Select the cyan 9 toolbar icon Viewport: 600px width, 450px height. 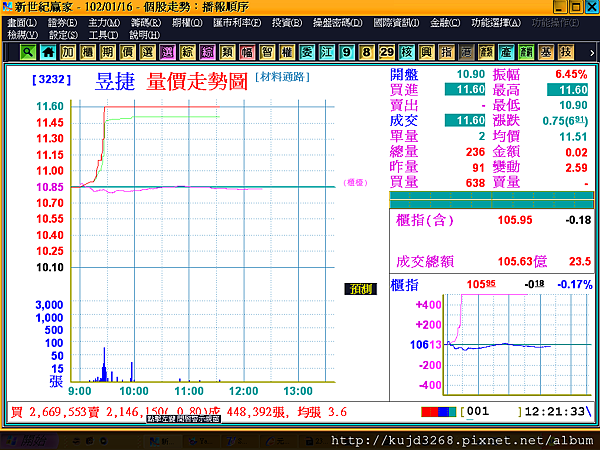346,52
